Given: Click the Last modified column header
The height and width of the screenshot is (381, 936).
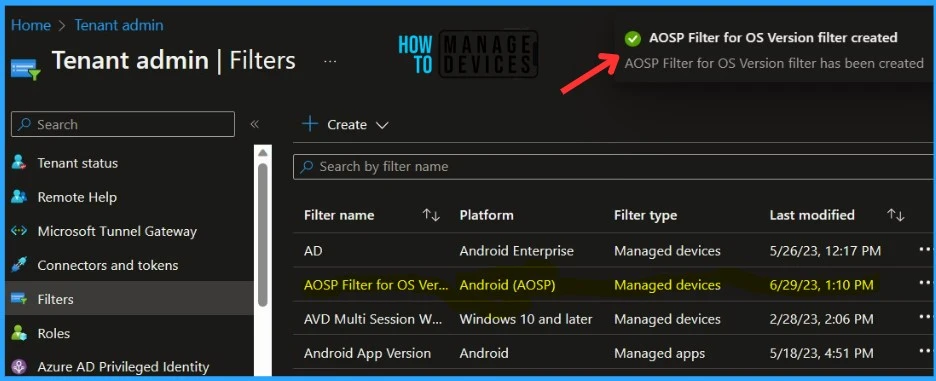Looking at the screenshot, I should tap(812, 215).
